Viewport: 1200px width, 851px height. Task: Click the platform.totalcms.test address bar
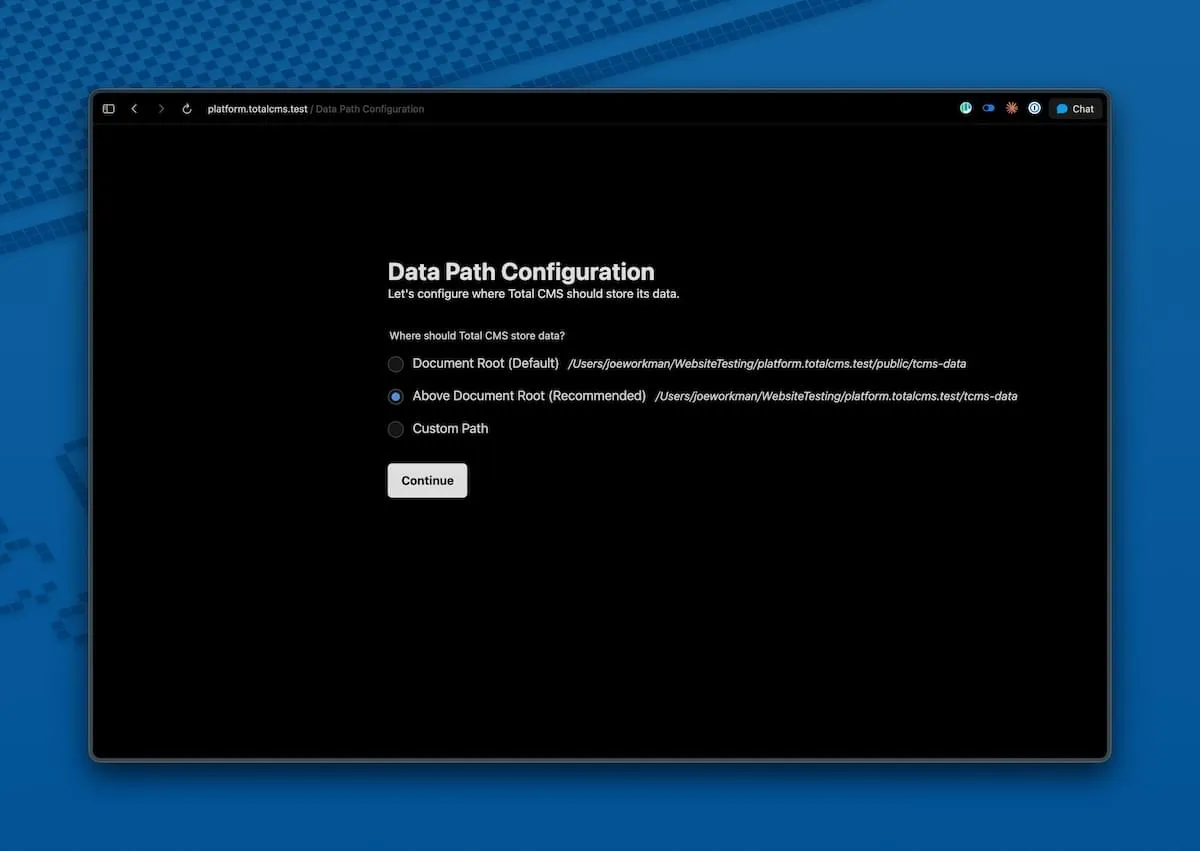point(316,109)
